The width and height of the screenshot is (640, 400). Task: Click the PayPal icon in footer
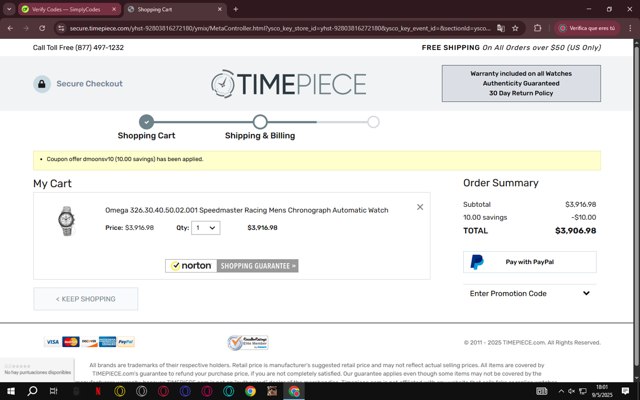(126, 342)
